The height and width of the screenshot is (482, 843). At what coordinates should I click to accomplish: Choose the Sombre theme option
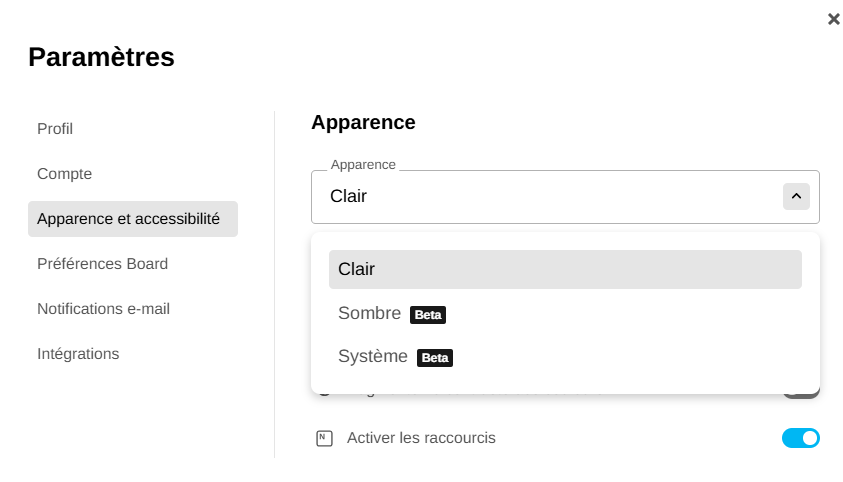(370, 314)
